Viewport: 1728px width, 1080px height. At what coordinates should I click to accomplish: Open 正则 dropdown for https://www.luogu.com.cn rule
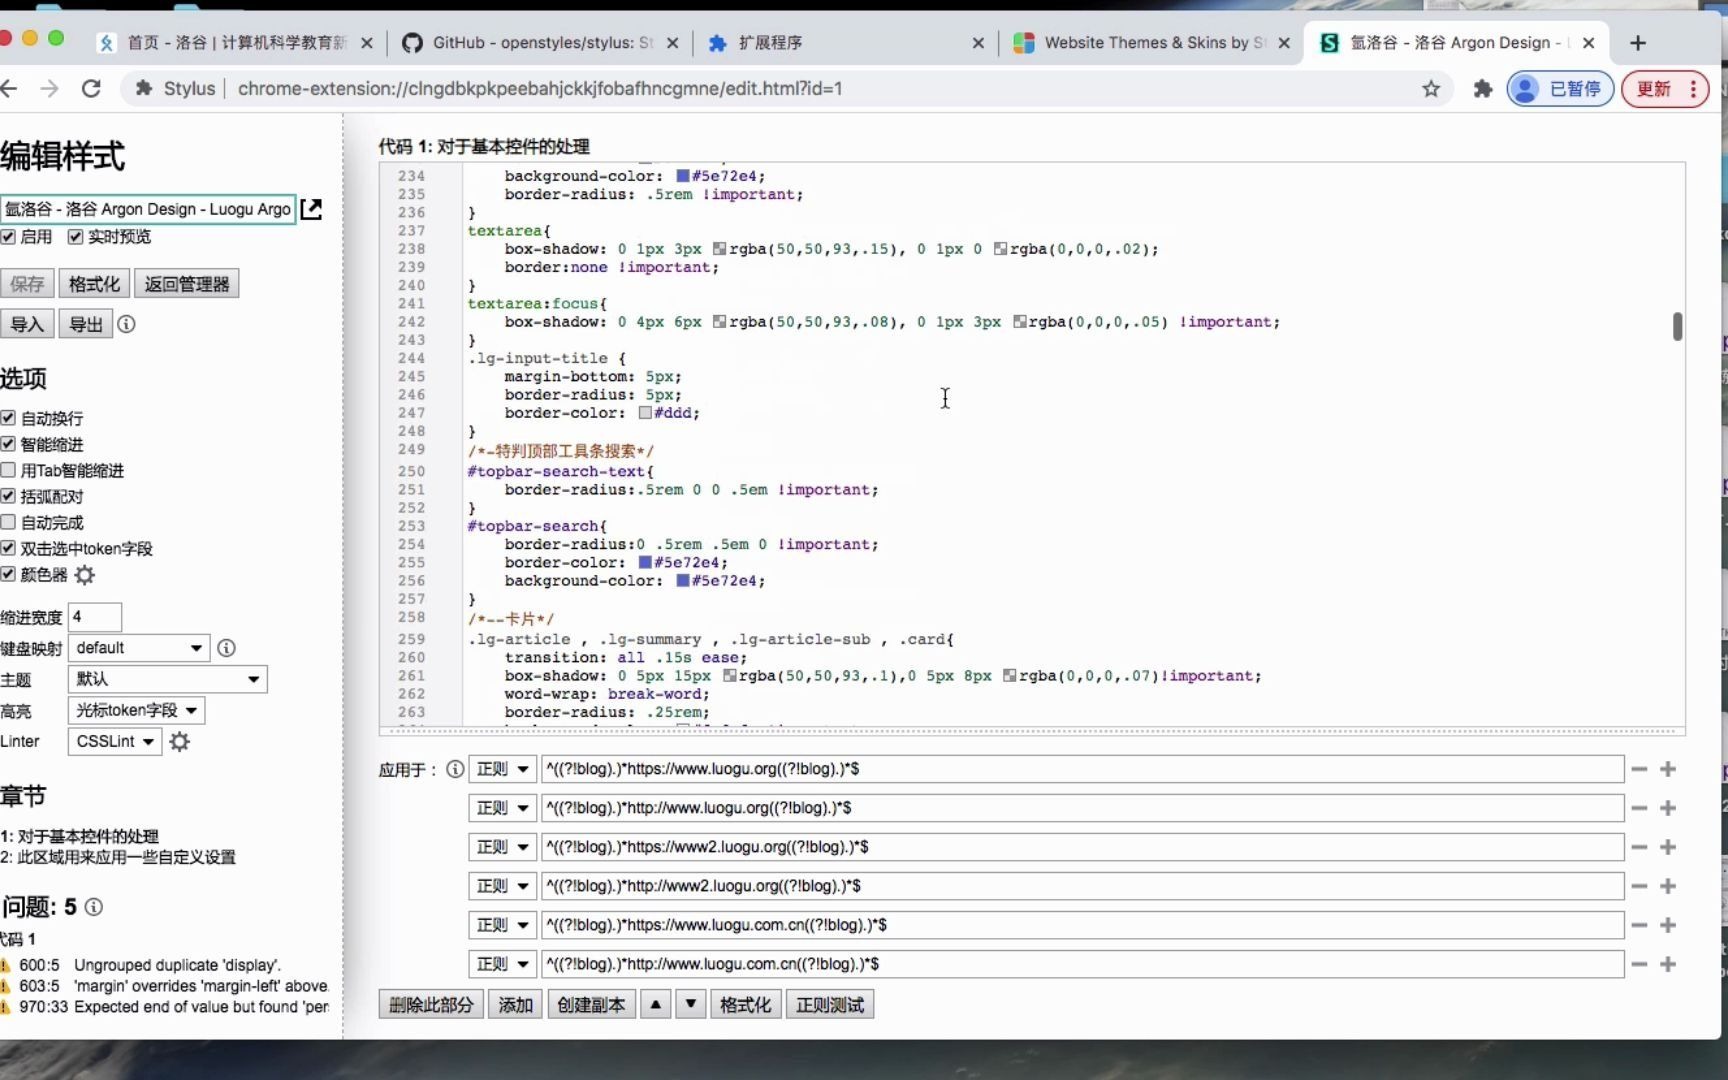pyautogui.click(x=503, y=925)
